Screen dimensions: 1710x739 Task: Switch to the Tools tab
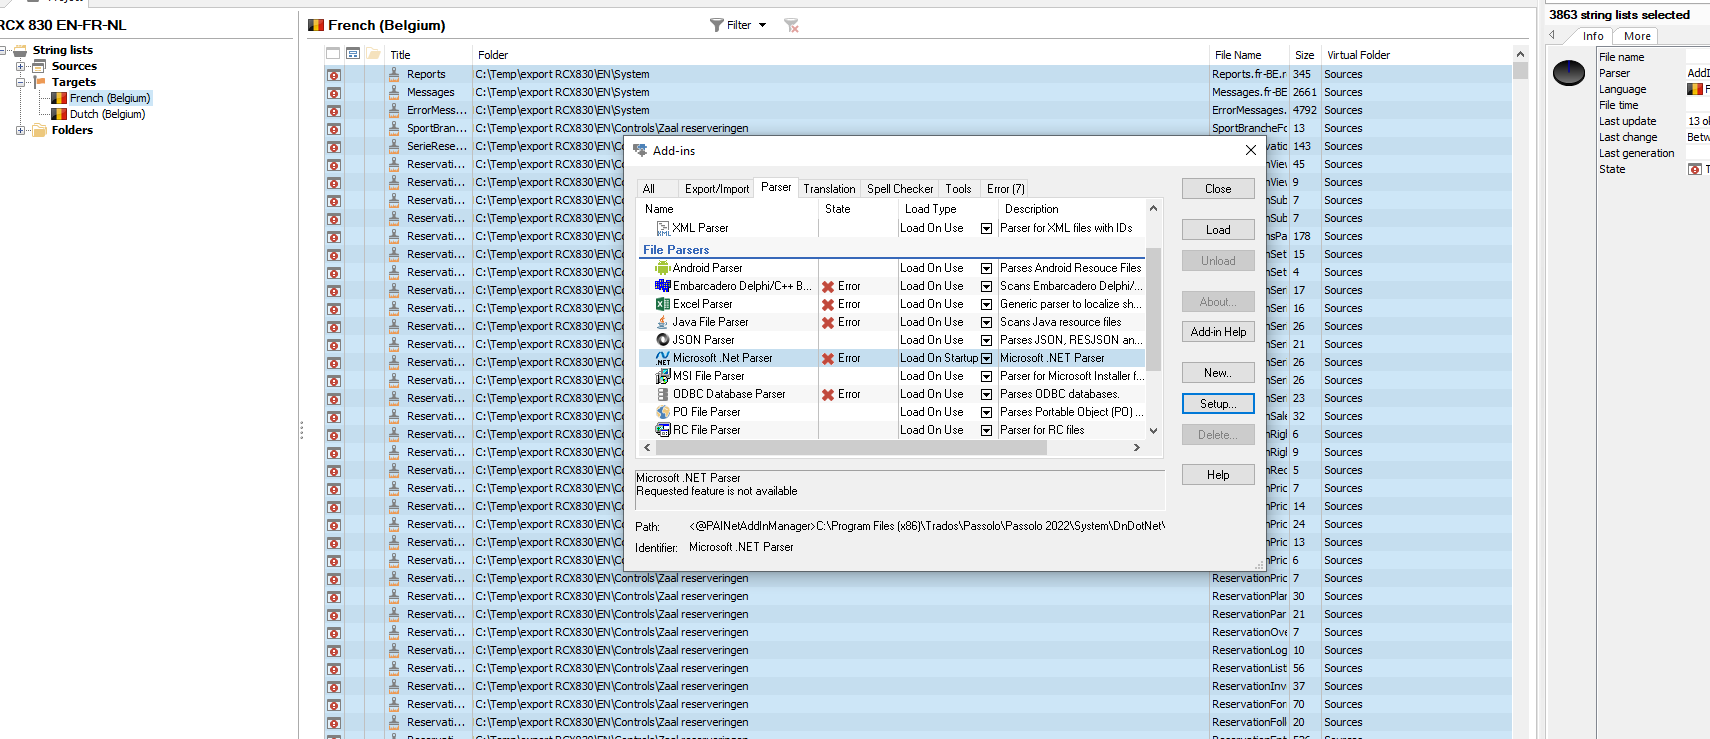958,189
